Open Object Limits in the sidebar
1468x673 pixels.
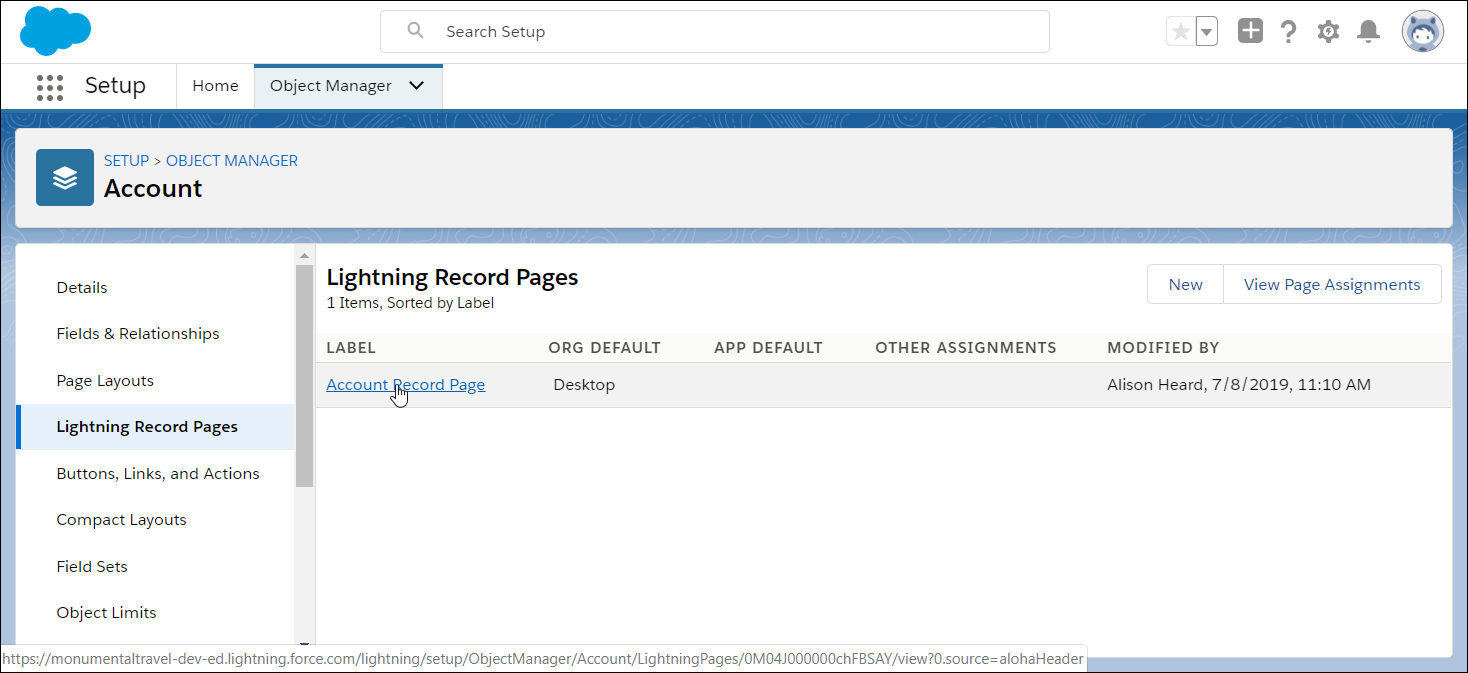point(107,613)
